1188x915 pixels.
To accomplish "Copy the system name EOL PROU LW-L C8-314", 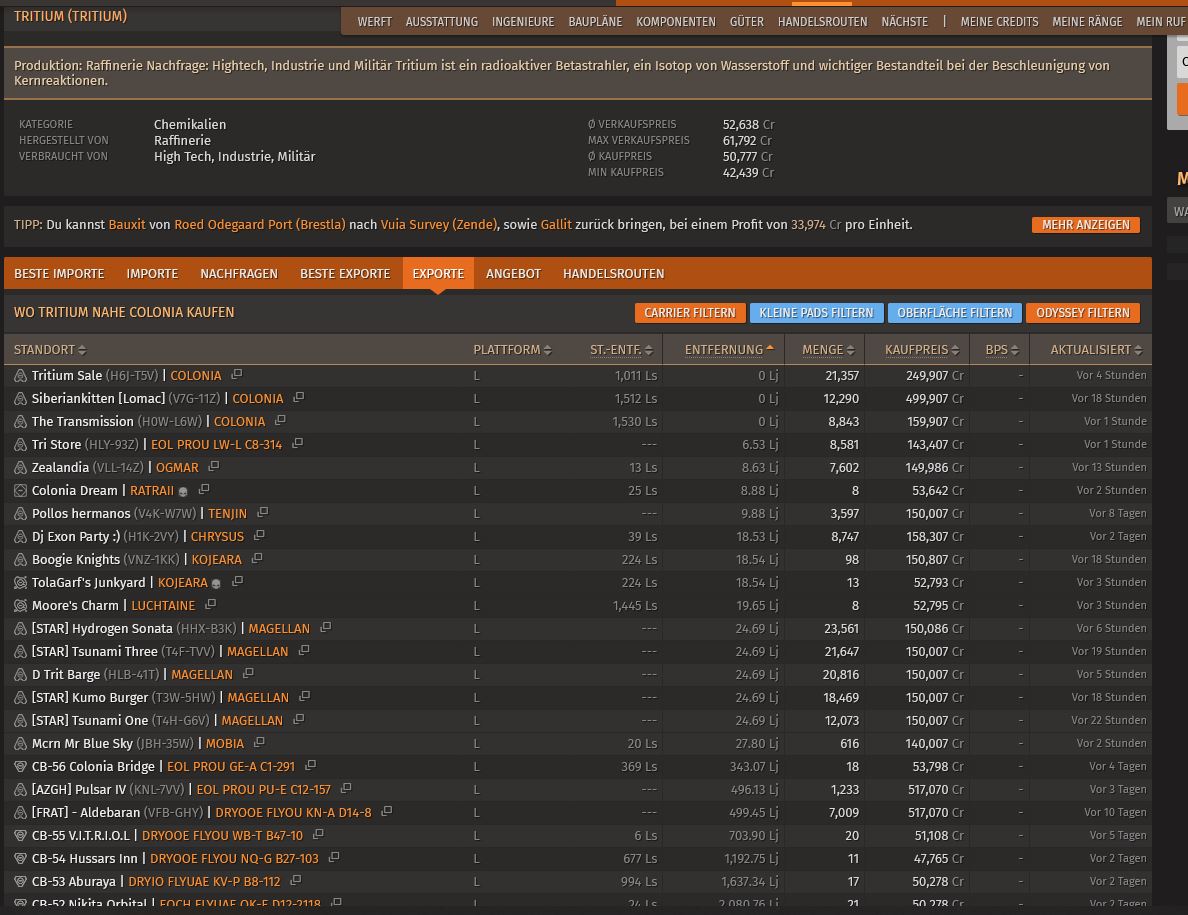I will click(x=297, y=444).
